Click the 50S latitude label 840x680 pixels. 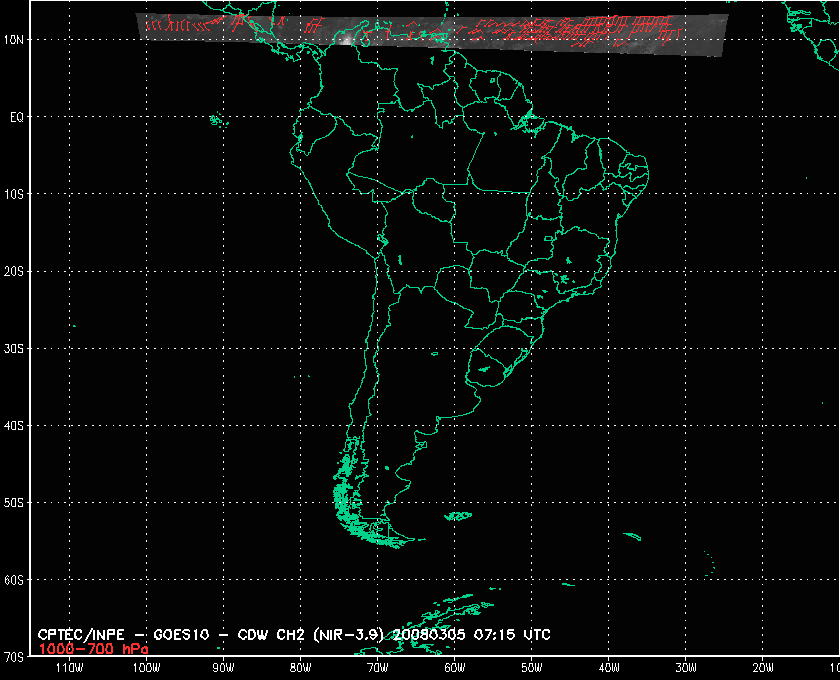pos(14,503)
